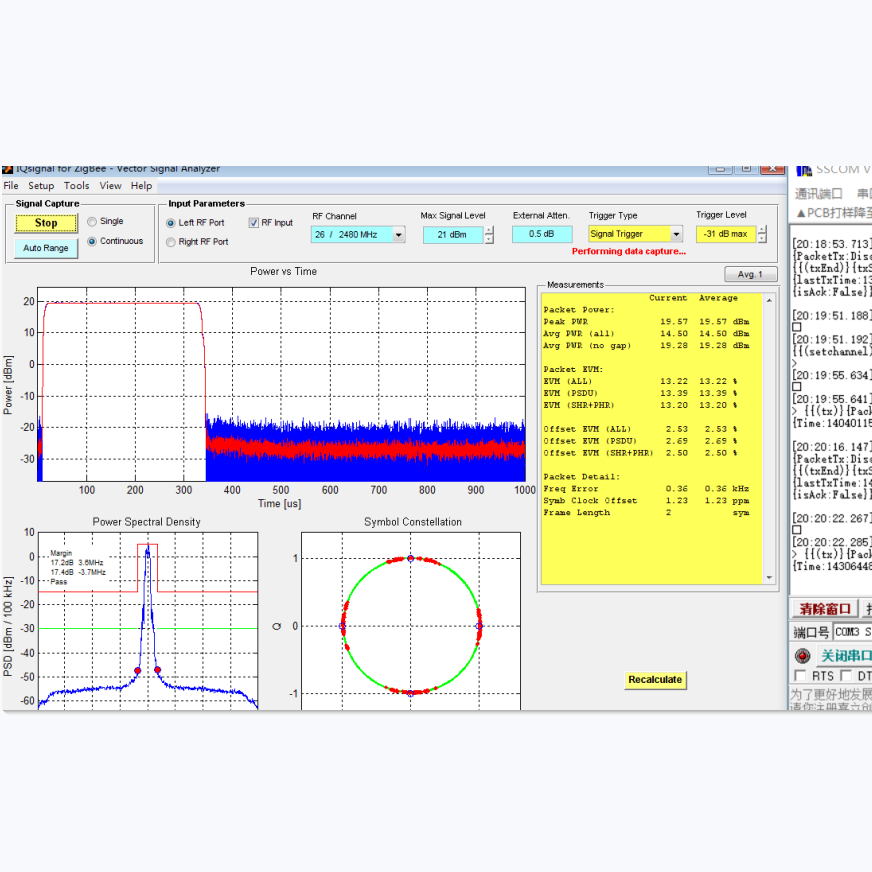Decrease Trigger Level with down arrow

tap(762, 239)
